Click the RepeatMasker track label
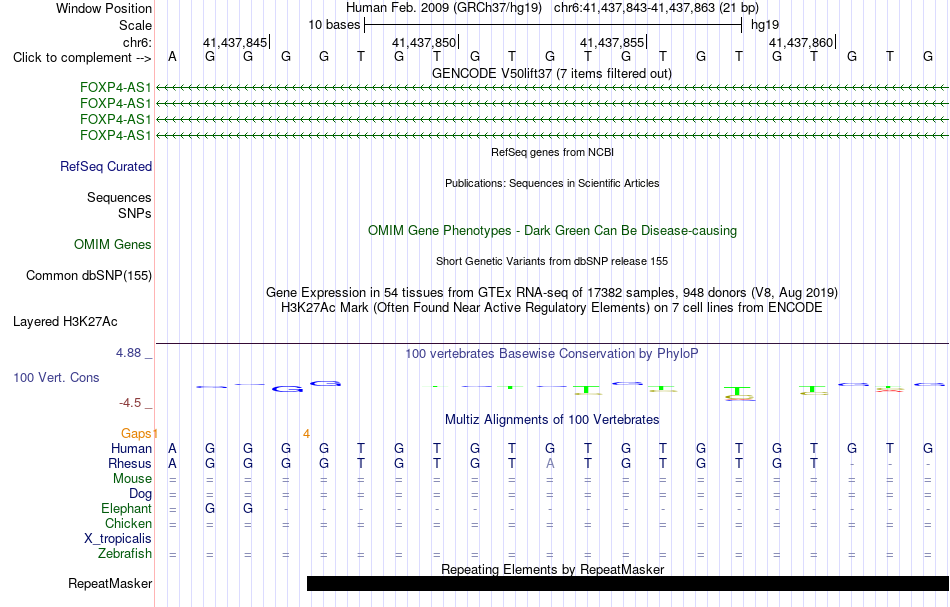Image resolution: width=950 pixels, height=607 pixels. point(110,583)
